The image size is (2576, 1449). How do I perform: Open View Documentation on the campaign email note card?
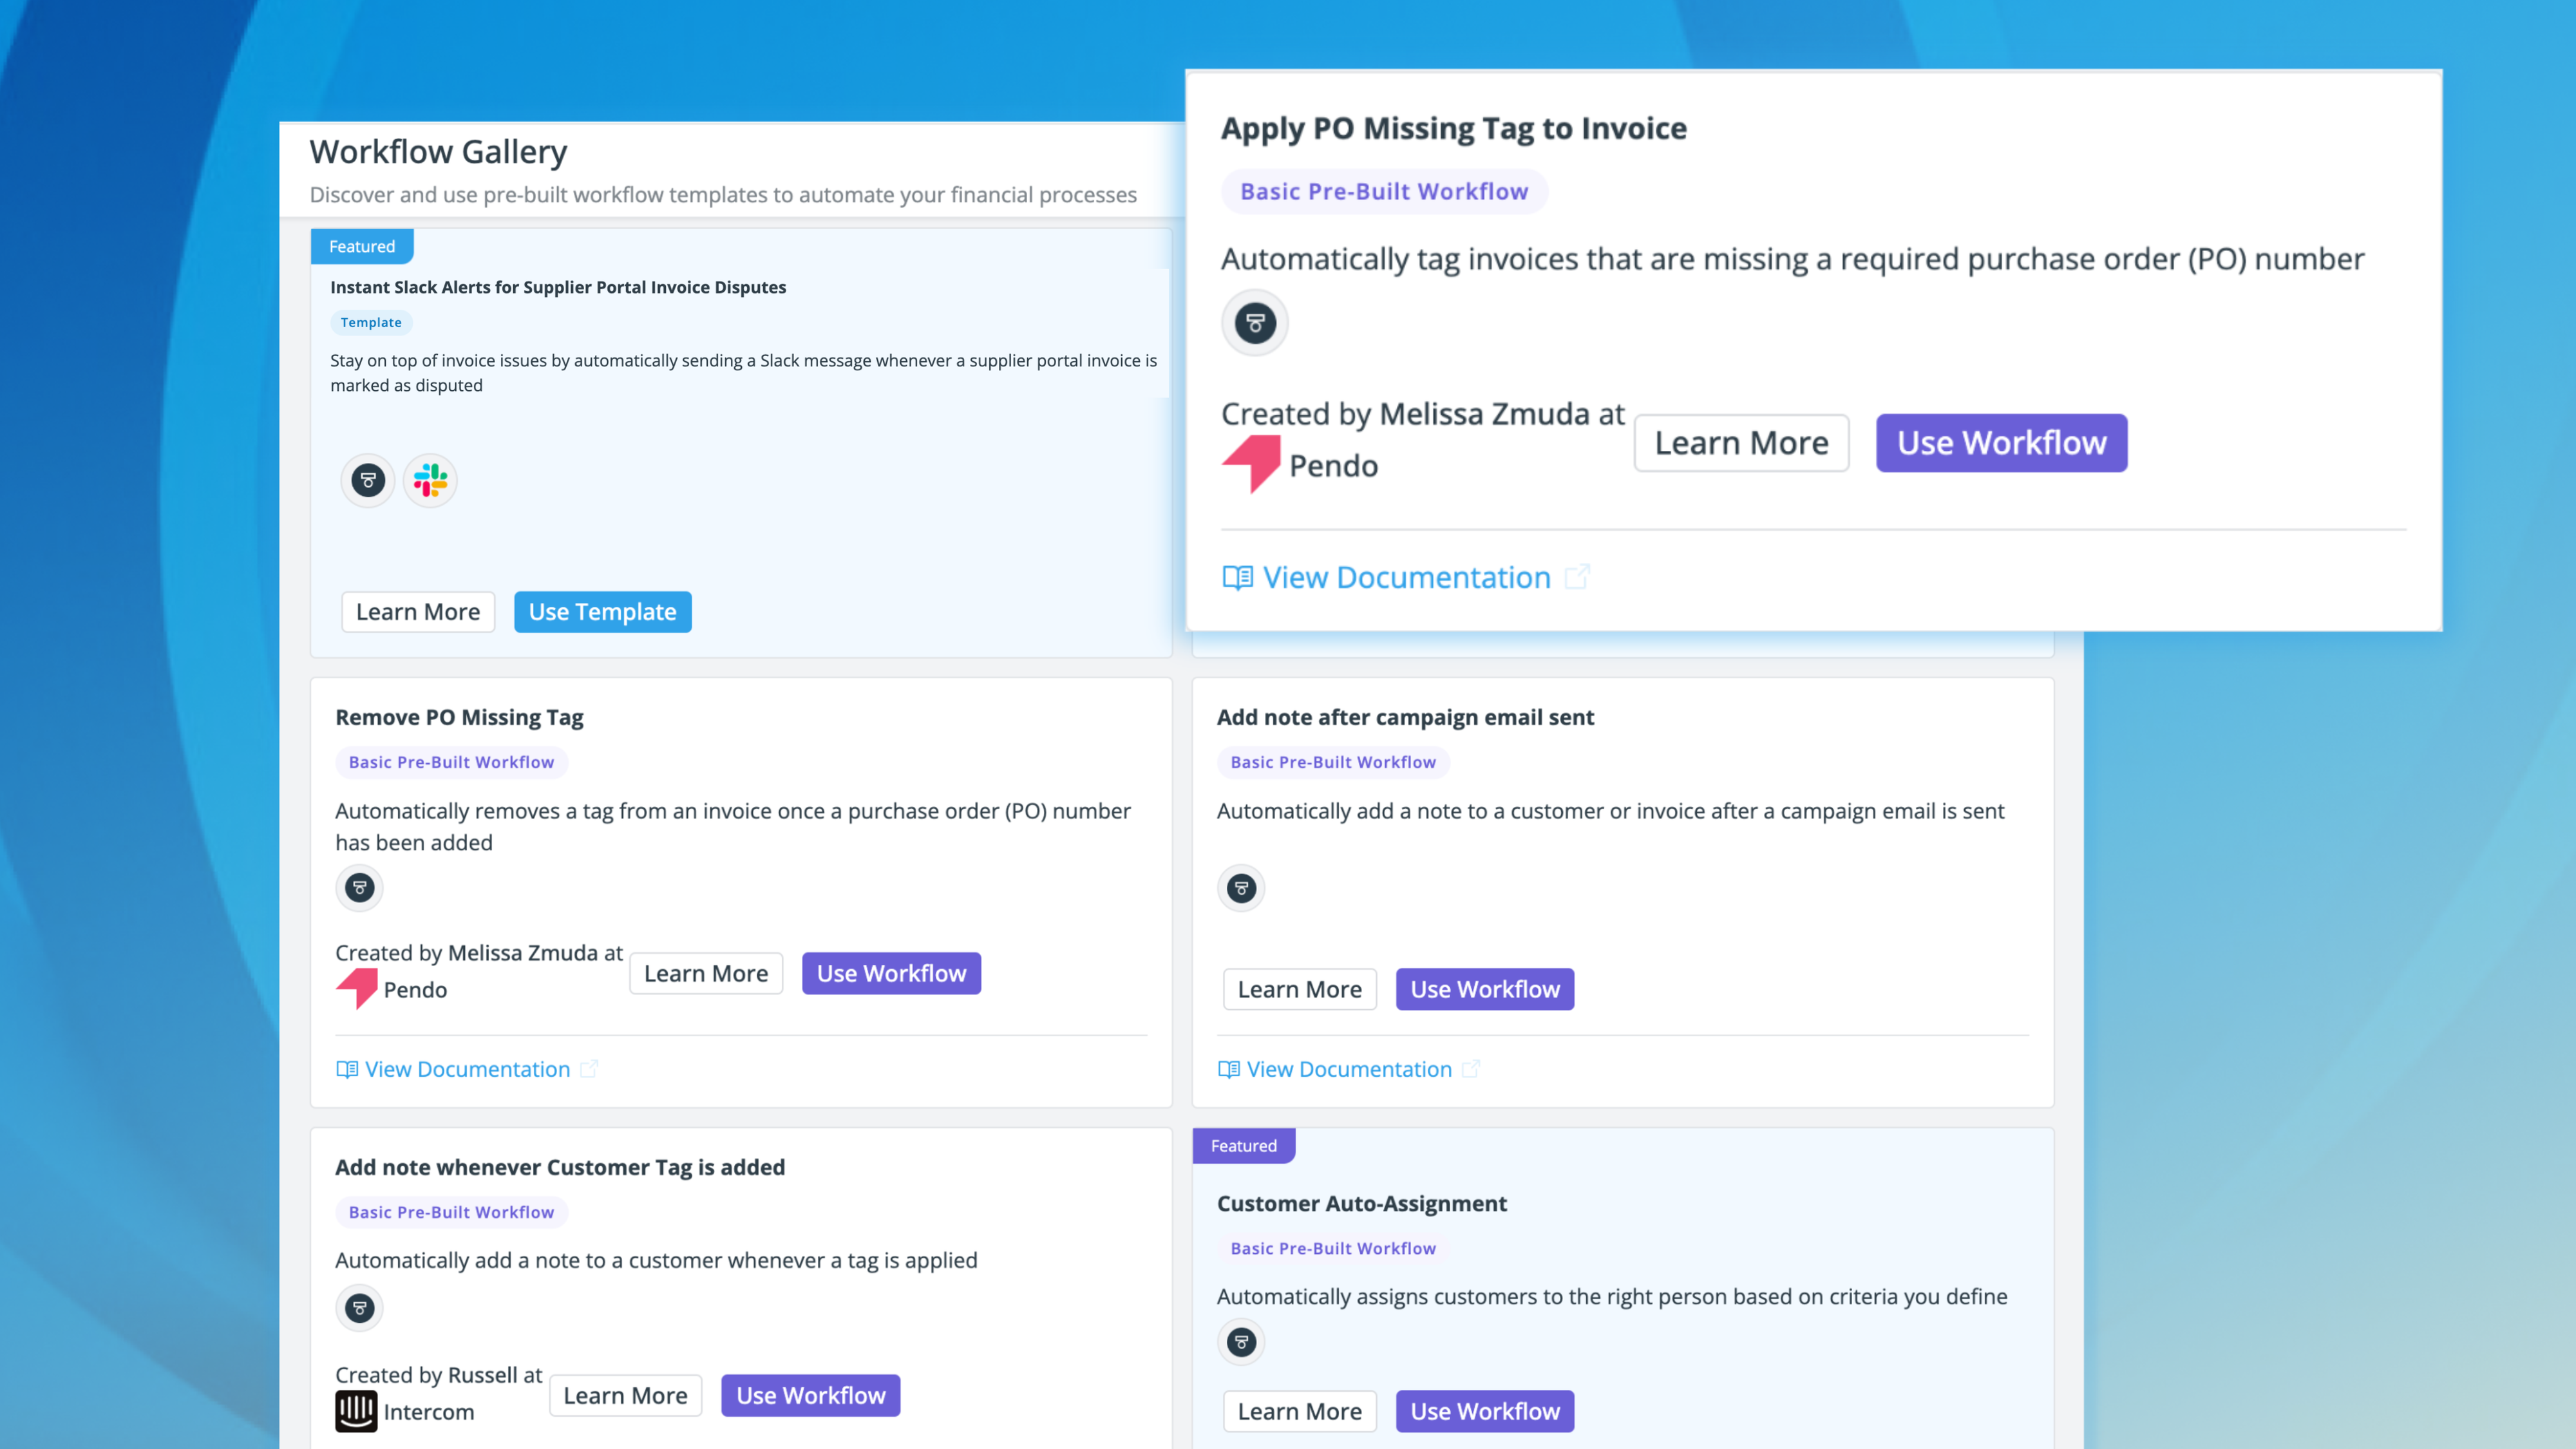[x=1349, y=1069]
